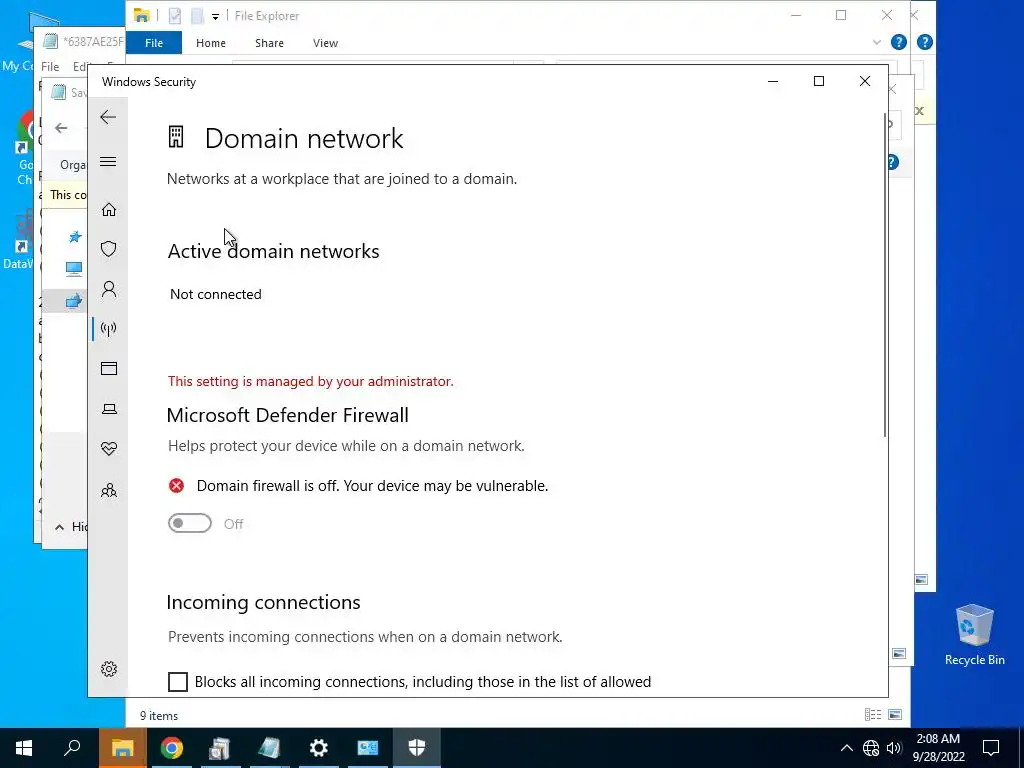This screenshot has height=768, width=1024.
Task: Click the Domain network page heading
Action: [x=304, y=138]
